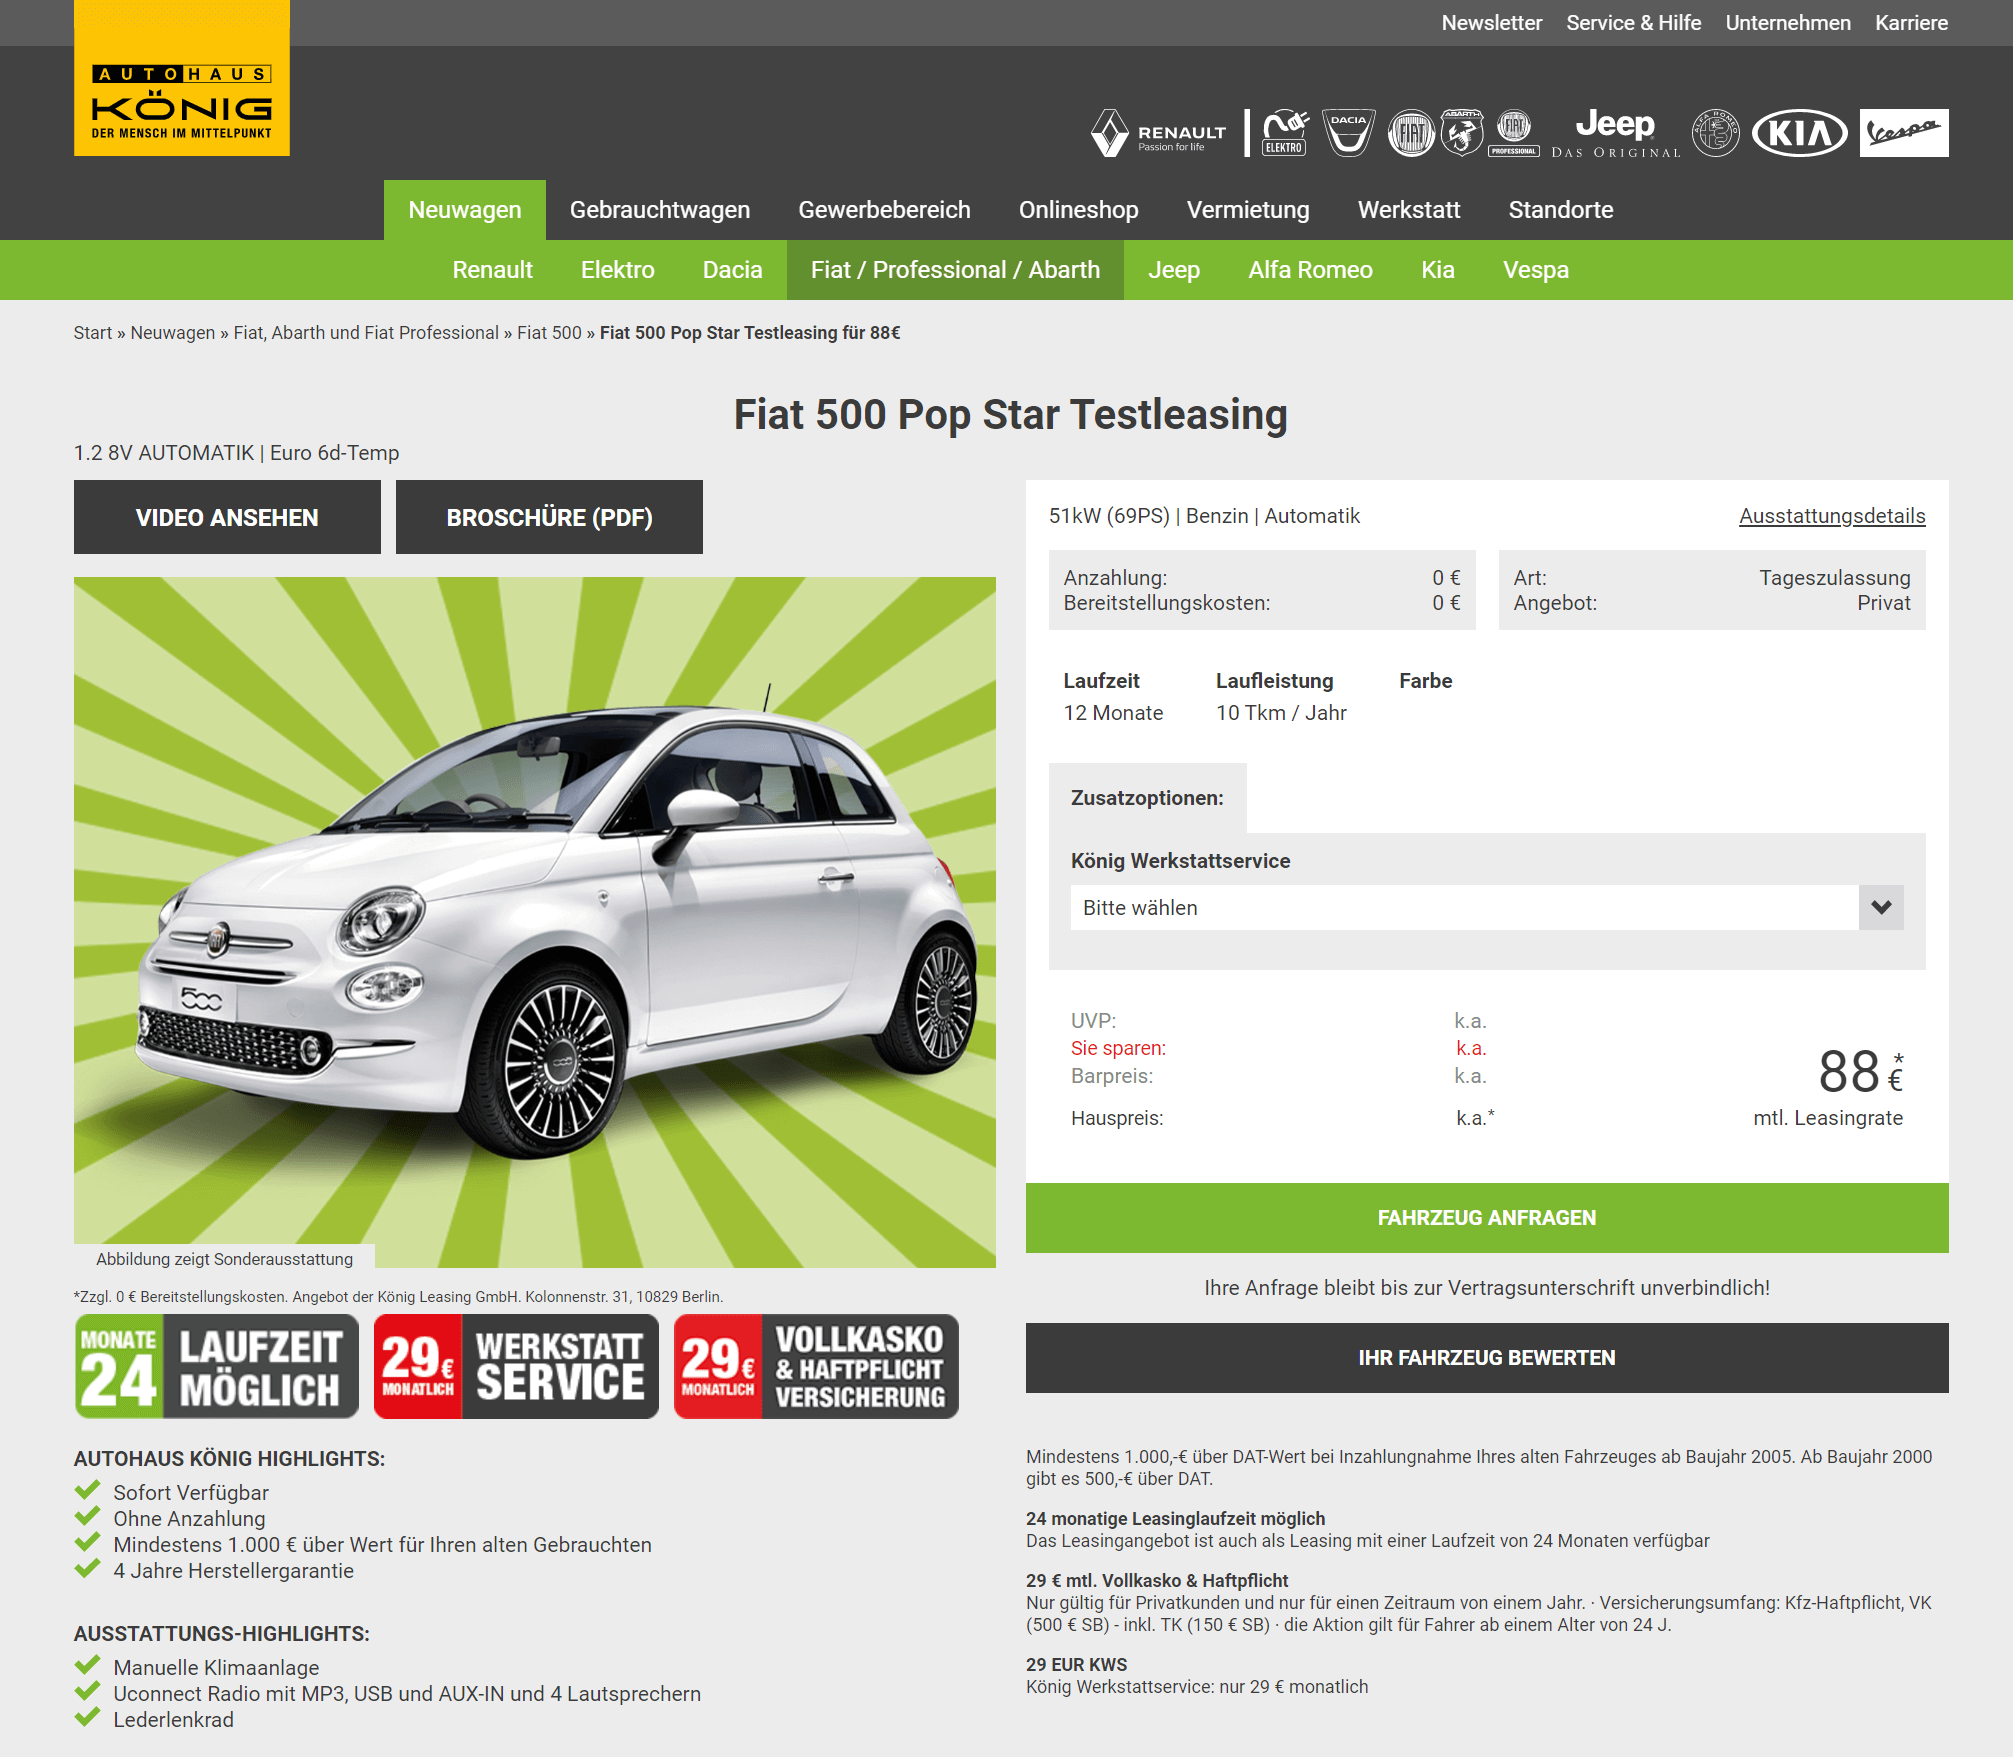
Task: Open the Gewerbebereich menu item
Action: pyautogui.click(x=884, y=210)
